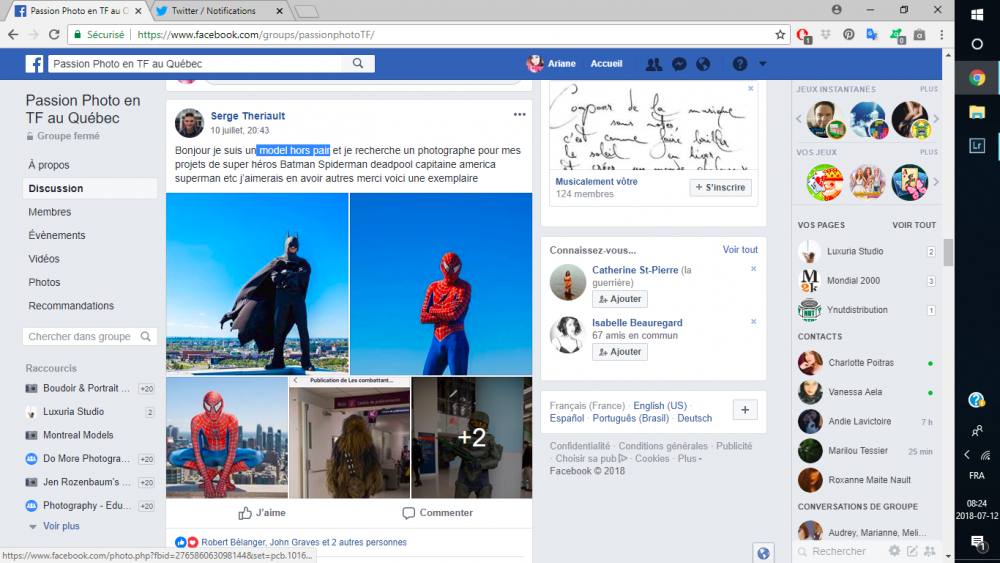
Task: Open Messenger from the Facebook top bar
Action: (x=679, y=64)
